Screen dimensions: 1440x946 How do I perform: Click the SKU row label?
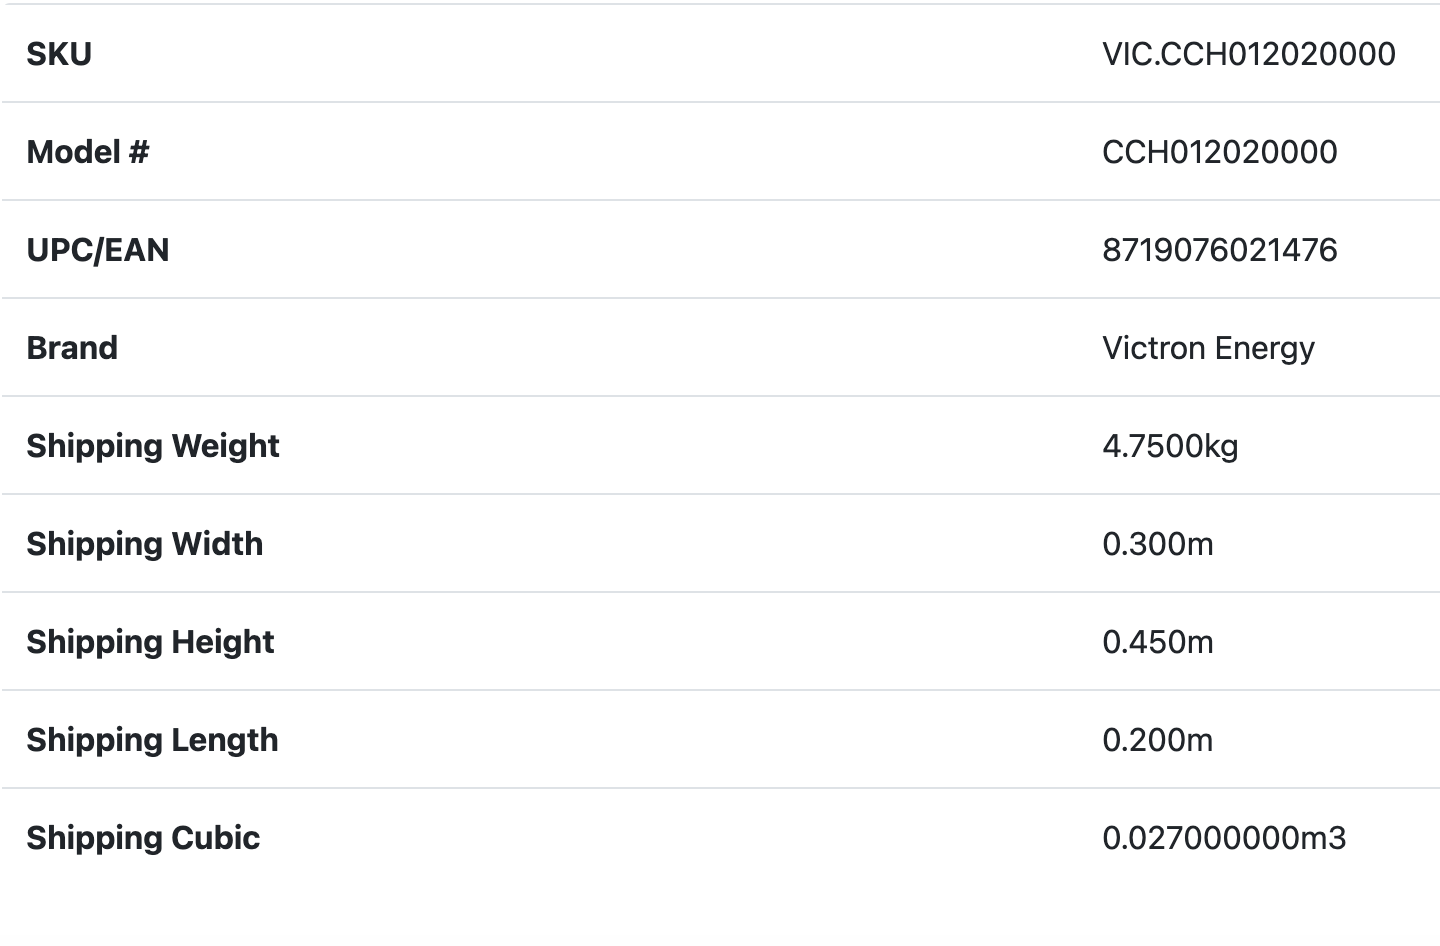click(x=59, y=54)
